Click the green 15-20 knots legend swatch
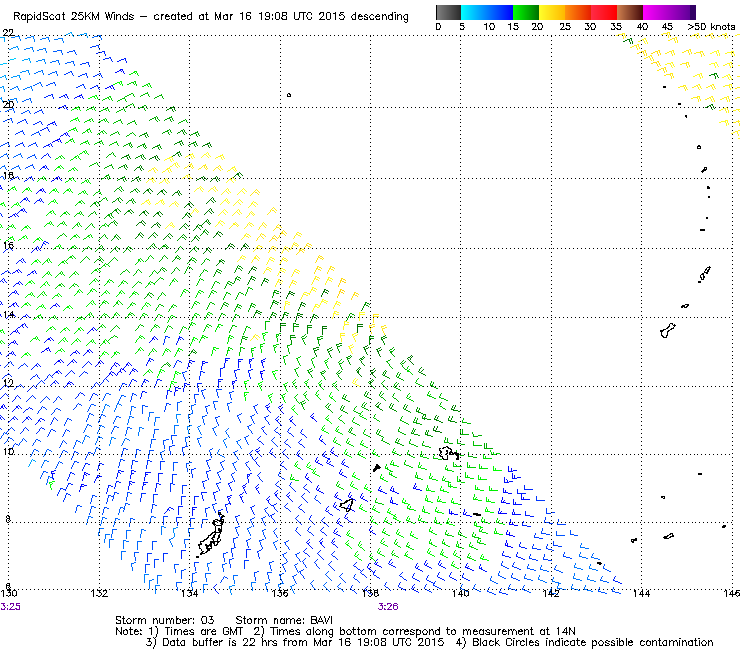740x650 pixels. coord(526,12)
